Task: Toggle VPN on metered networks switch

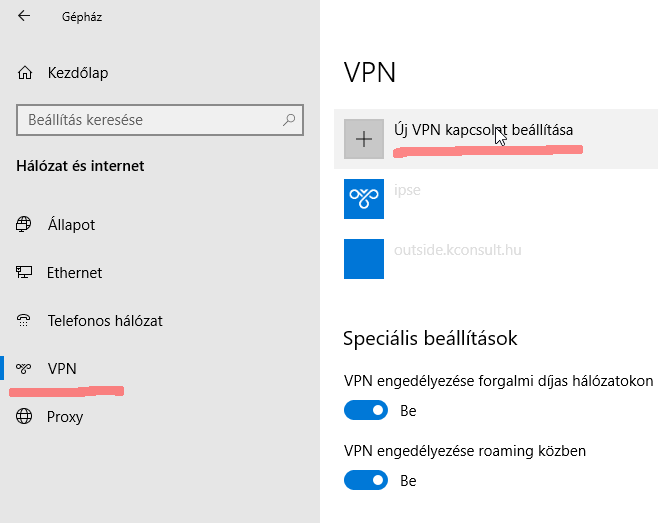Action: point(366,410)
